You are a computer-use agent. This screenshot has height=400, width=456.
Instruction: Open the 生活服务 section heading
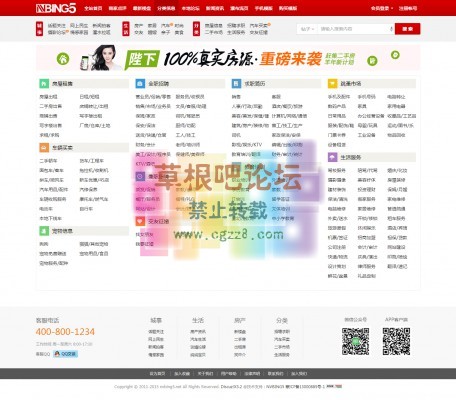351,157
